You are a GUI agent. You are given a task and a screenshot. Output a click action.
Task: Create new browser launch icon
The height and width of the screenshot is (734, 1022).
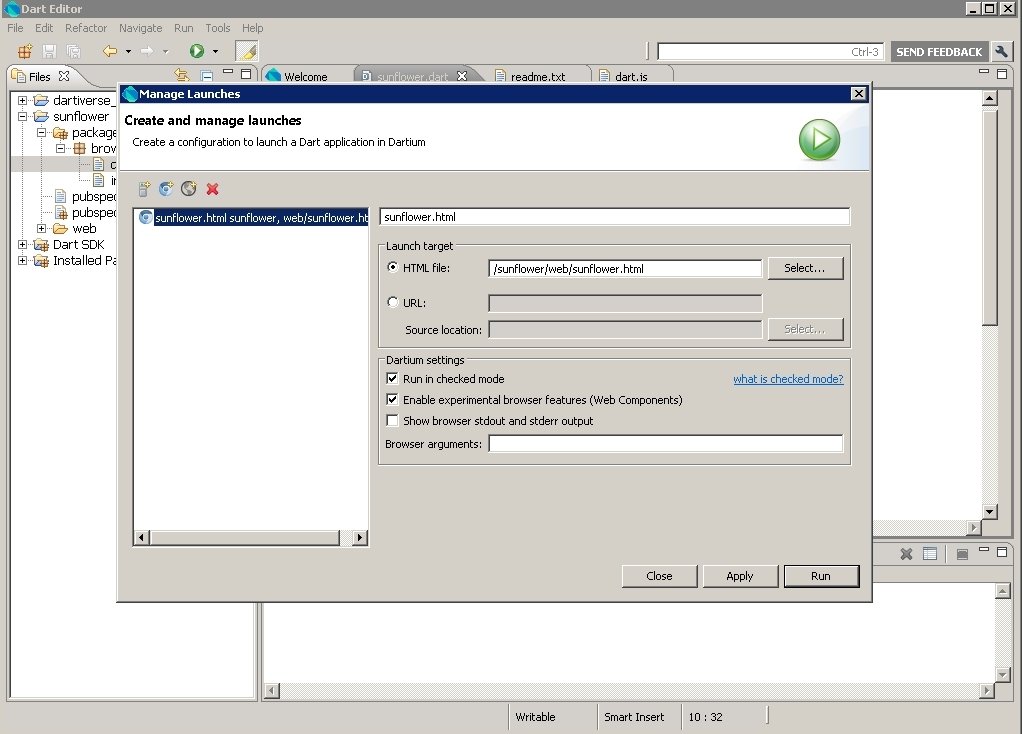[188, 189]
